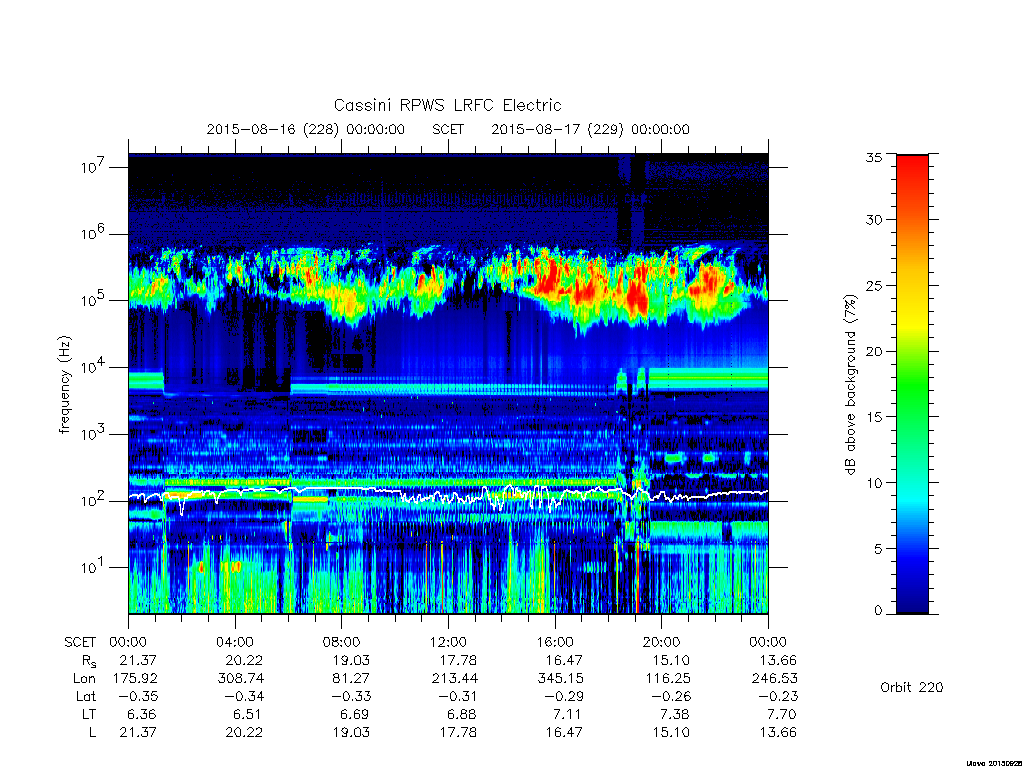Click the L value 13.66
Image resolution: width=1024 pixels, height=768 pixels.
(x=778, y=732)
